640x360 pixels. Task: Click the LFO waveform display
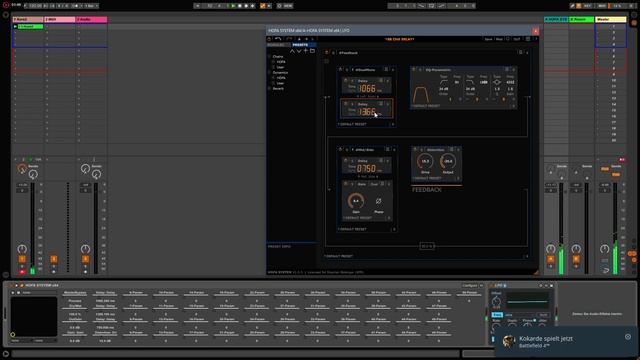tap(527, 301)
